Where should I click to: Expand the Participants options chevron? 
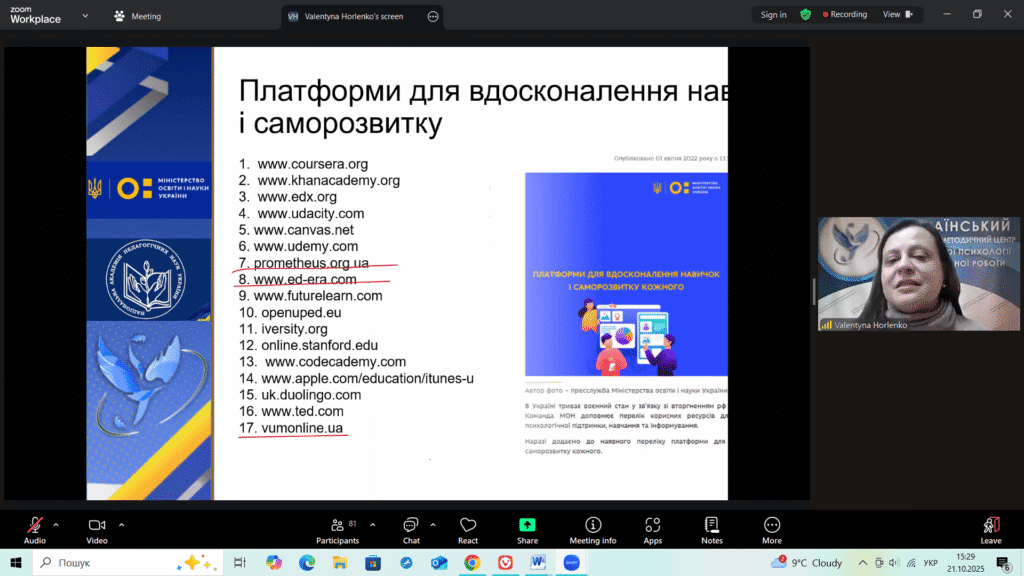coord(373,524)
